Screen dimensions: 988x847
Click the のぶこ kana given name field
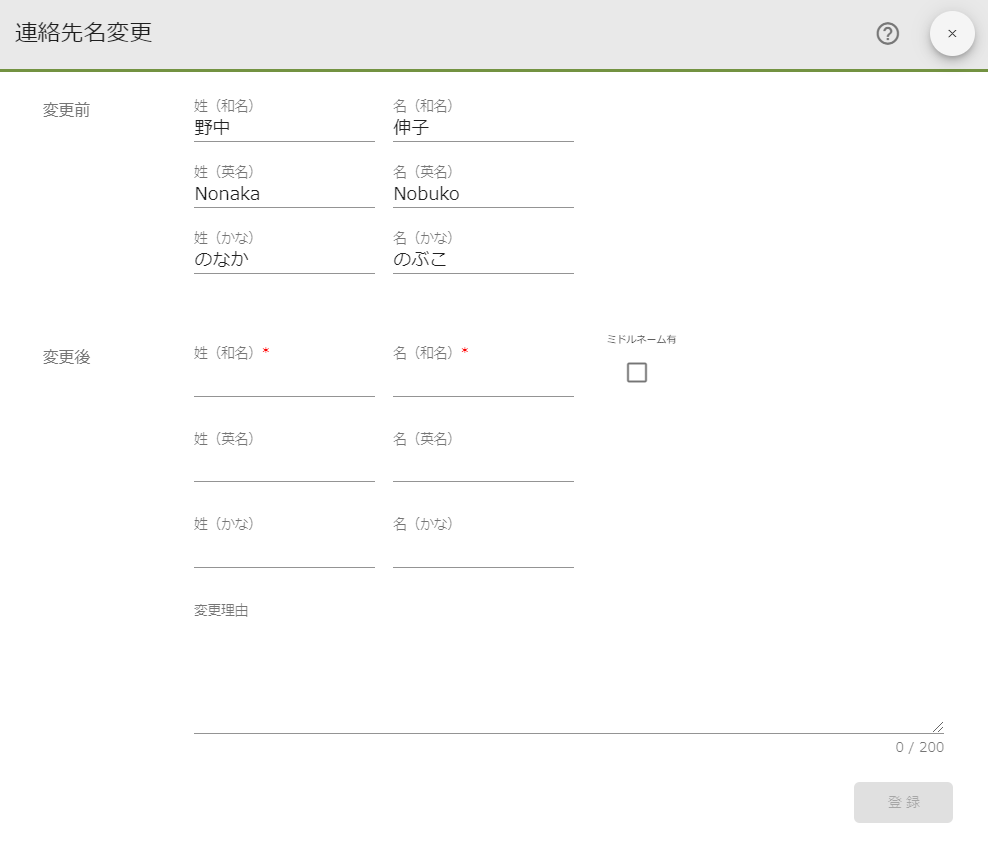[483, 260]
